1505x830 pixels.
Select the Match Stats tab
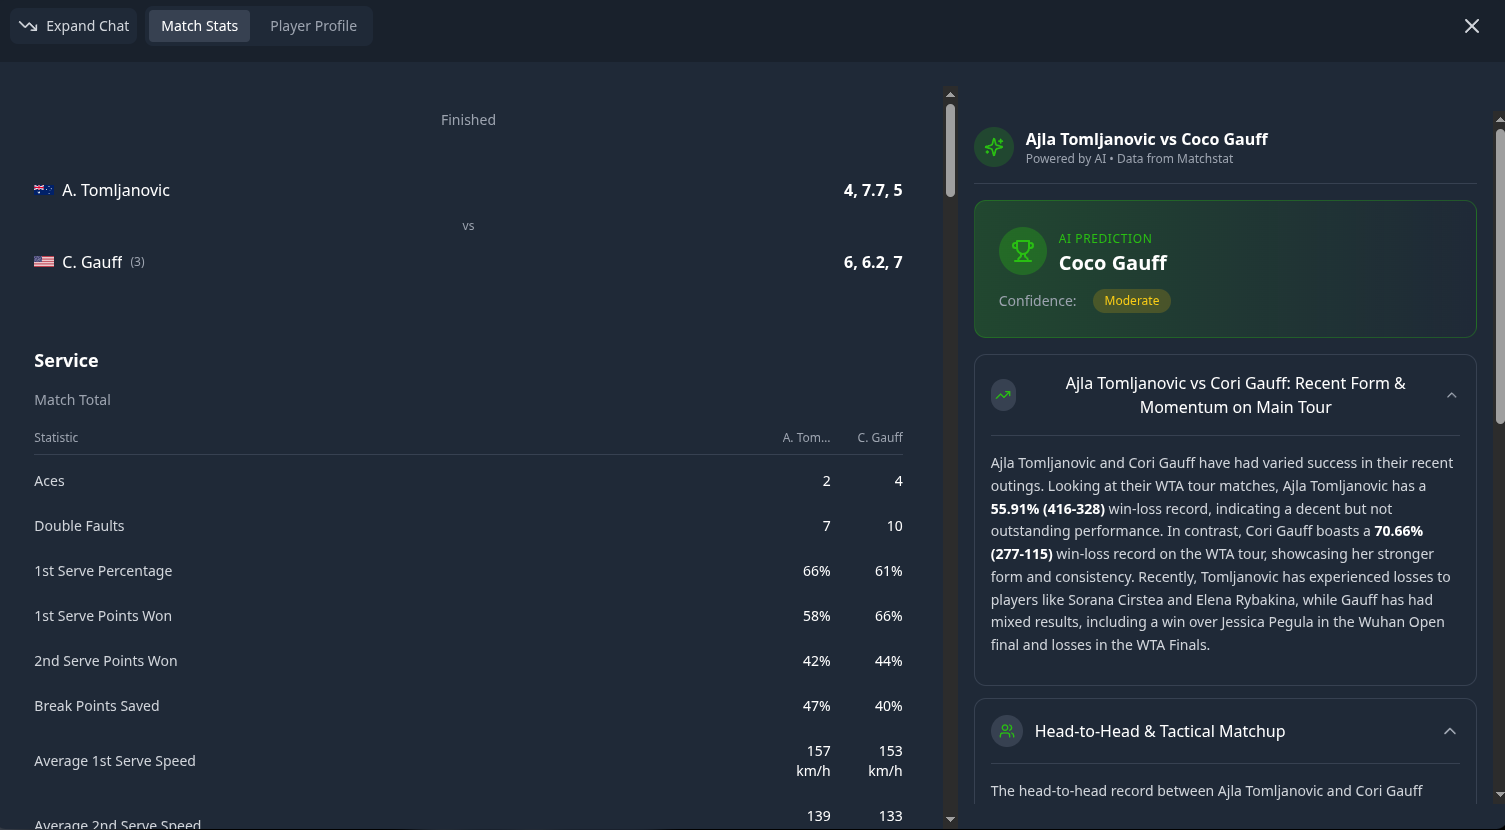tap(199, 26)
